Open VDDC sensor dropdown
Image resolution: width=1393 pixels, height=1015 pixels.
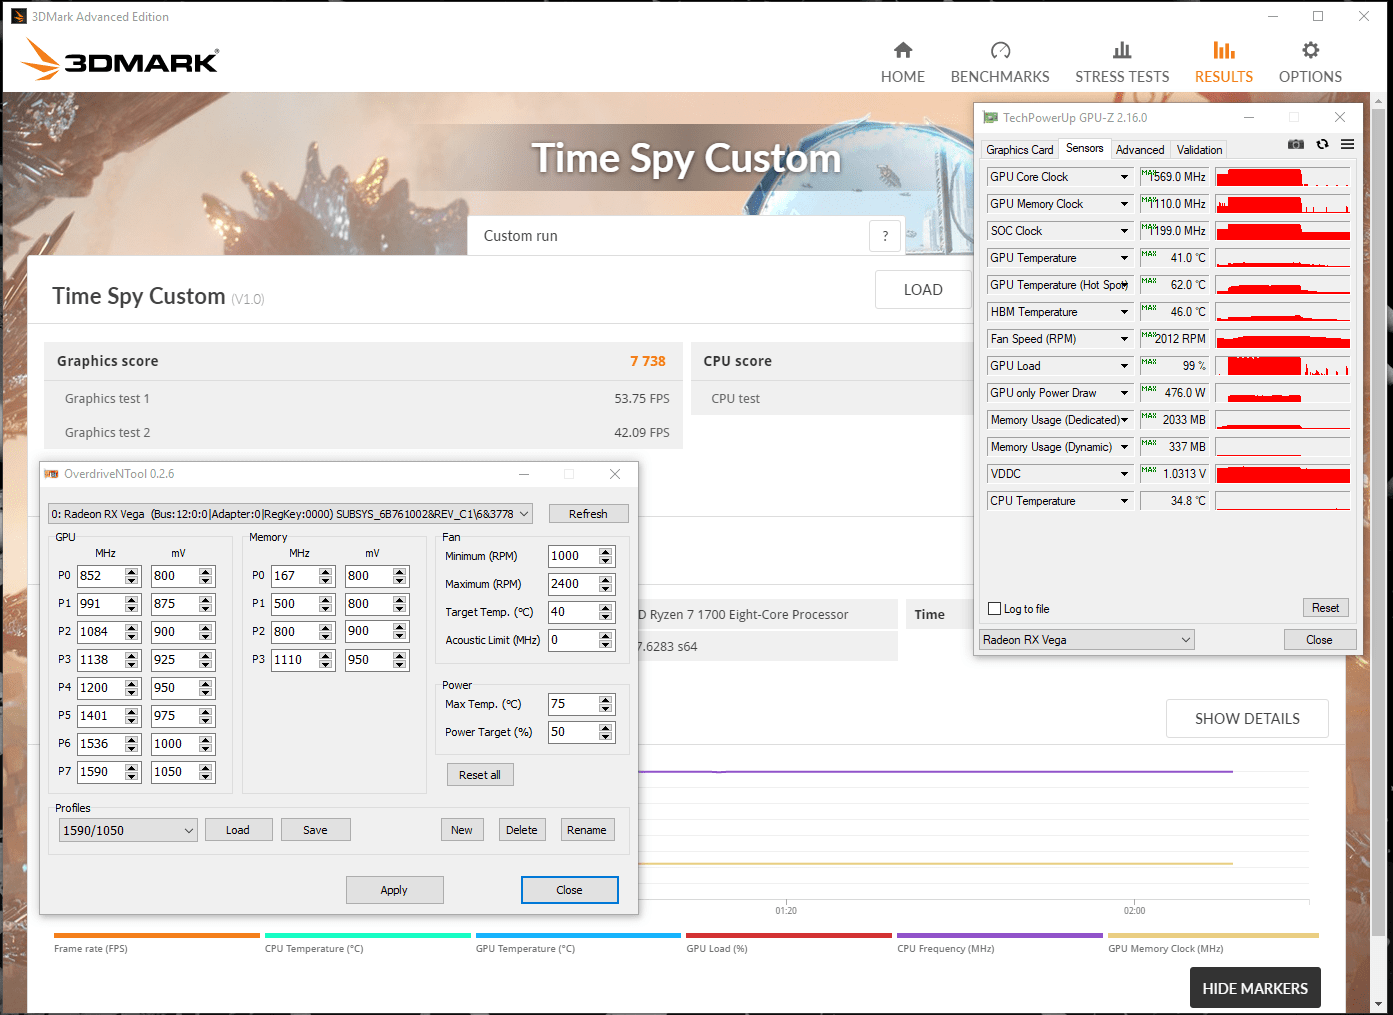1124,474
